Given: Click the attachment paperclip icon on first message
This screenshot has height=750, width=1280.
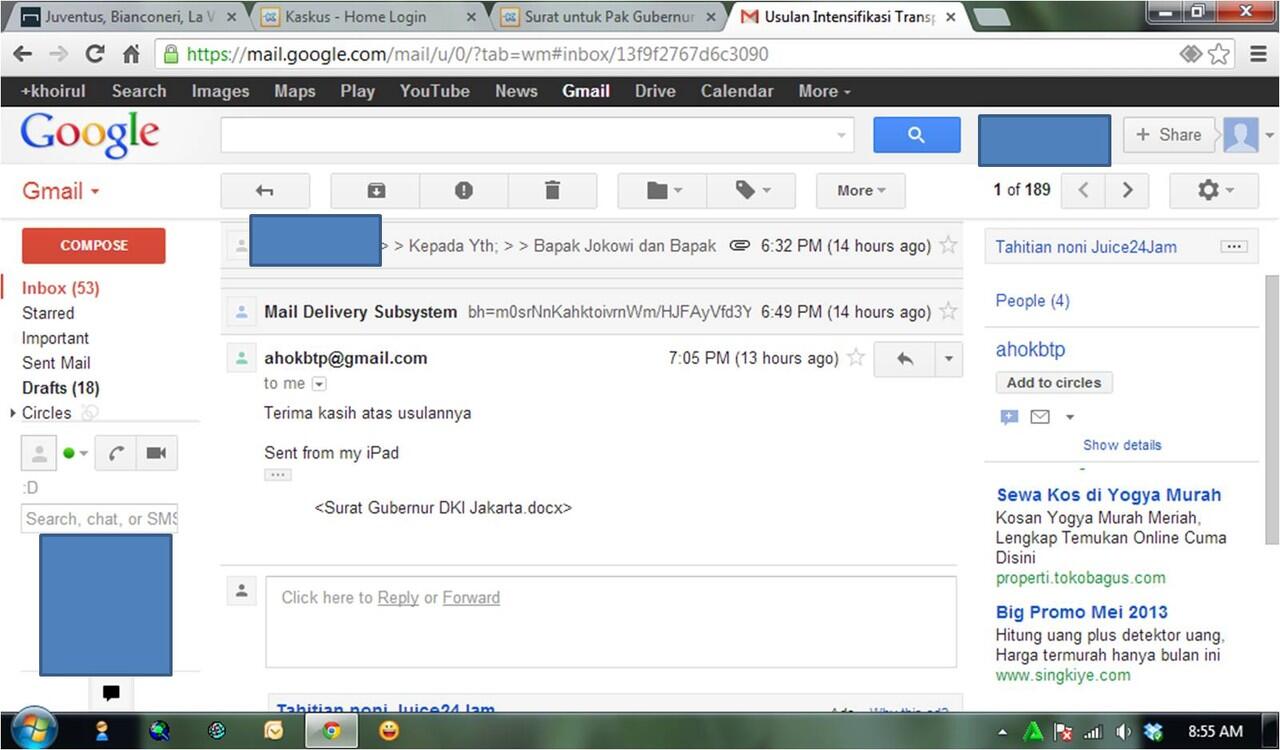Looking at the screenshot, I should 740,245.
